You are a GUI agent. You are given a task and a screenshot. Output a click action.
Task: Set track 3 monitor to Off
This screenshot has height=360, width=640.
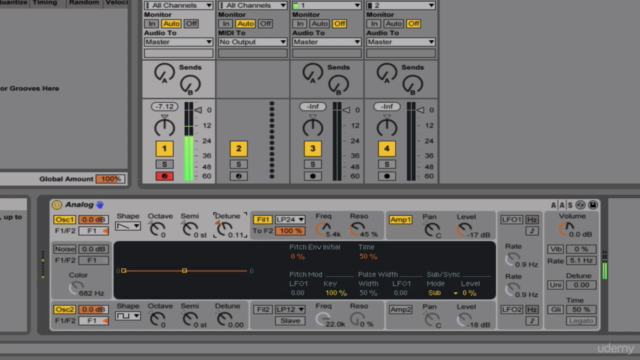tap(339, 24)
